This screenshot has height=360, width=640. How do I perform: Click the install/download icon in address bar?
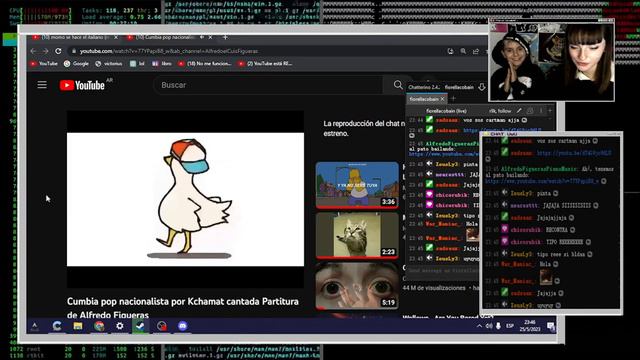pos(451,51)
